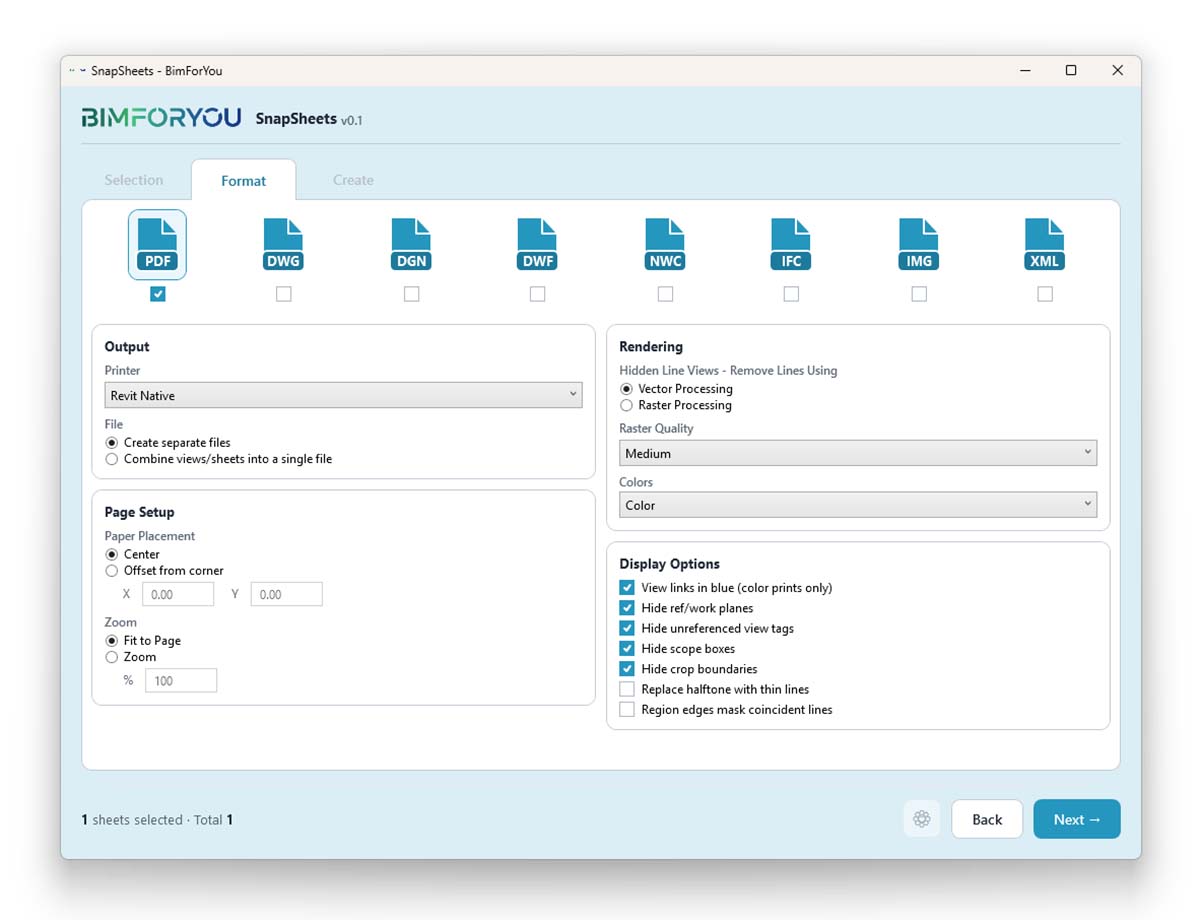Check the IFC format checkbox
The image size is (1200, 920).
click(791, 294)
